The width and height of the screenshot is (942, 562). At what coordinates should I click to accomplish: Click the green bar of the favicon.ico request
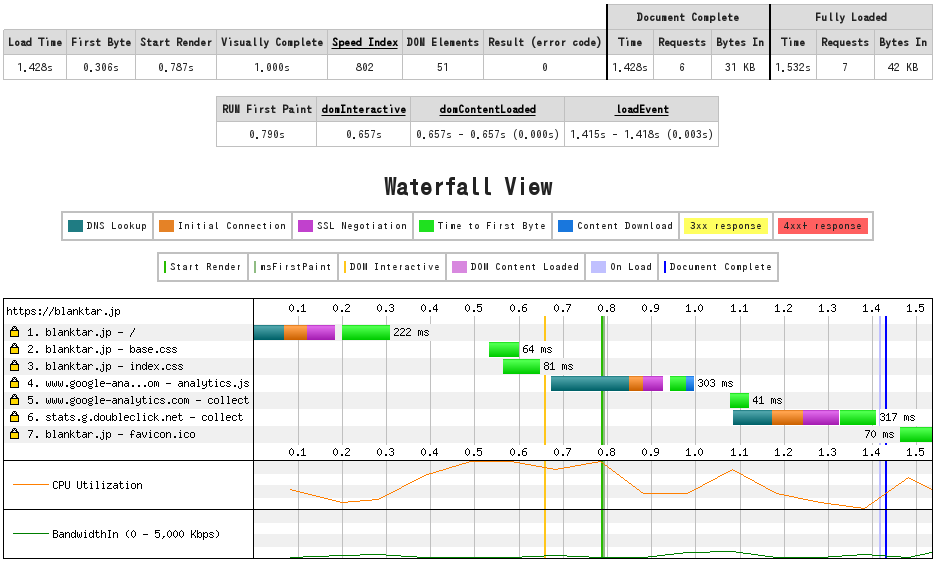915,434
